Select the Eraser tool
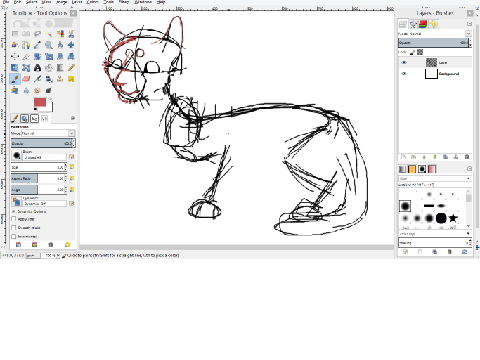The width and height of the screenshot is (480, 360). pyautogui.click(x=26, y=79)
